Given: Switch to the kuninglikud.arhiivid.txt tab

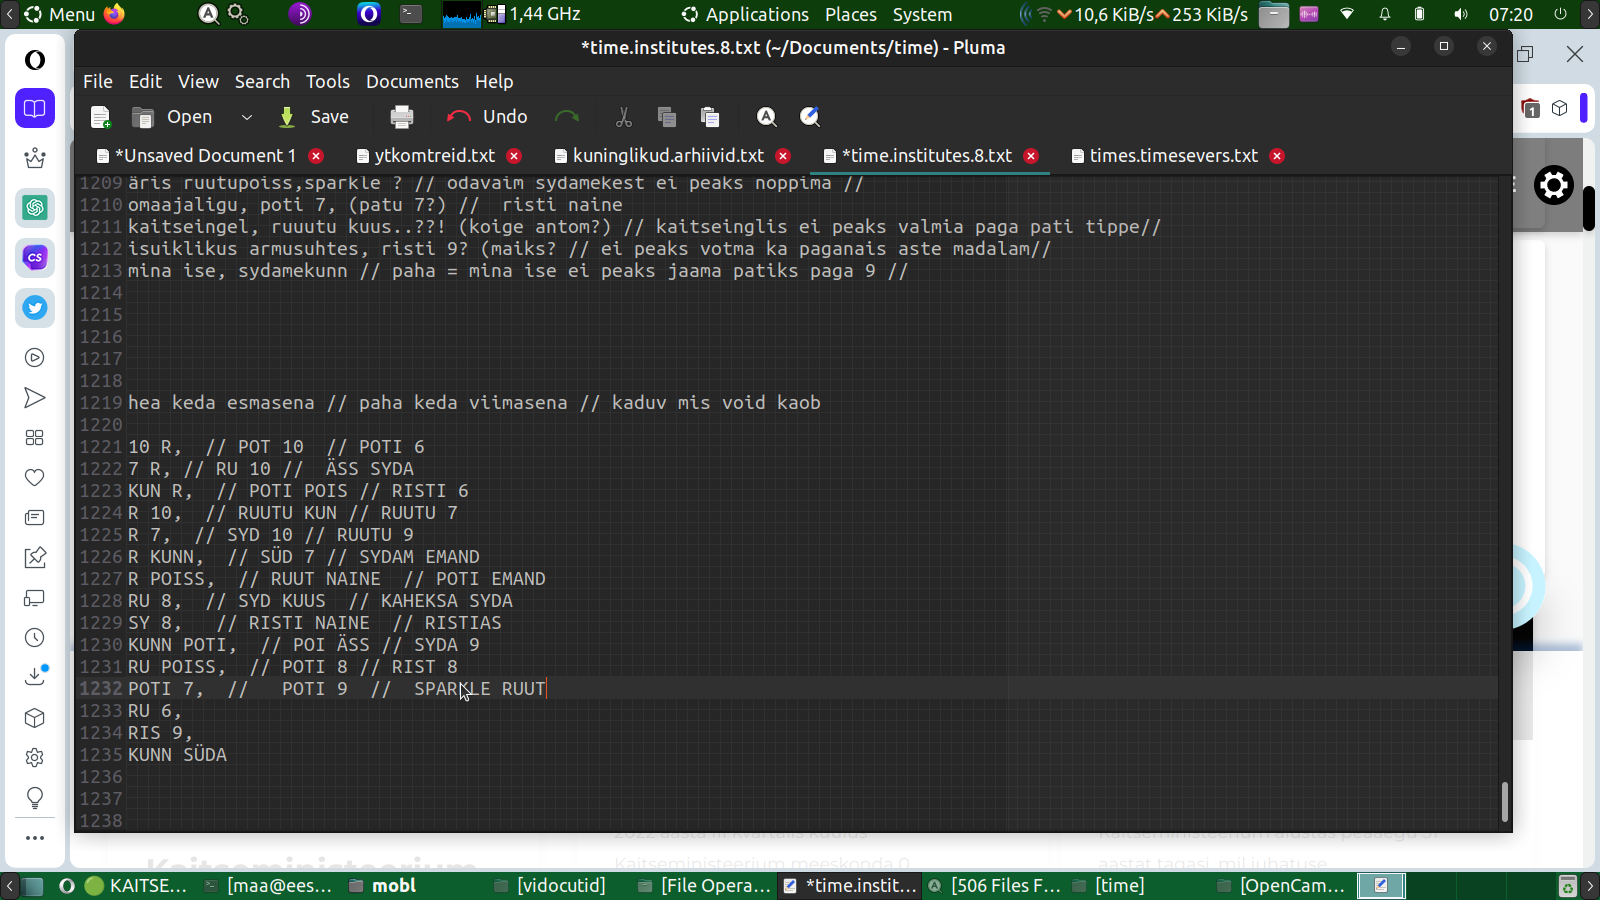Looking at the screenshot, I should coord(667,156).
